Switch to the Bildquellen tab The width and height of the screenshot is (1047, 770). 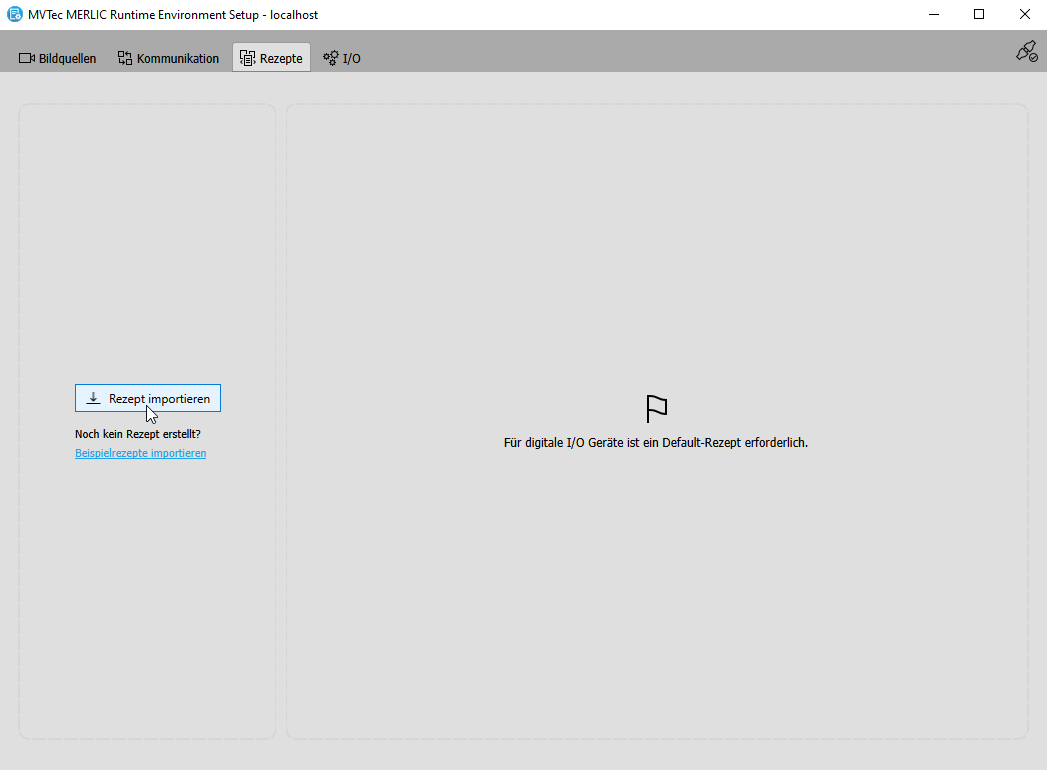67,59
